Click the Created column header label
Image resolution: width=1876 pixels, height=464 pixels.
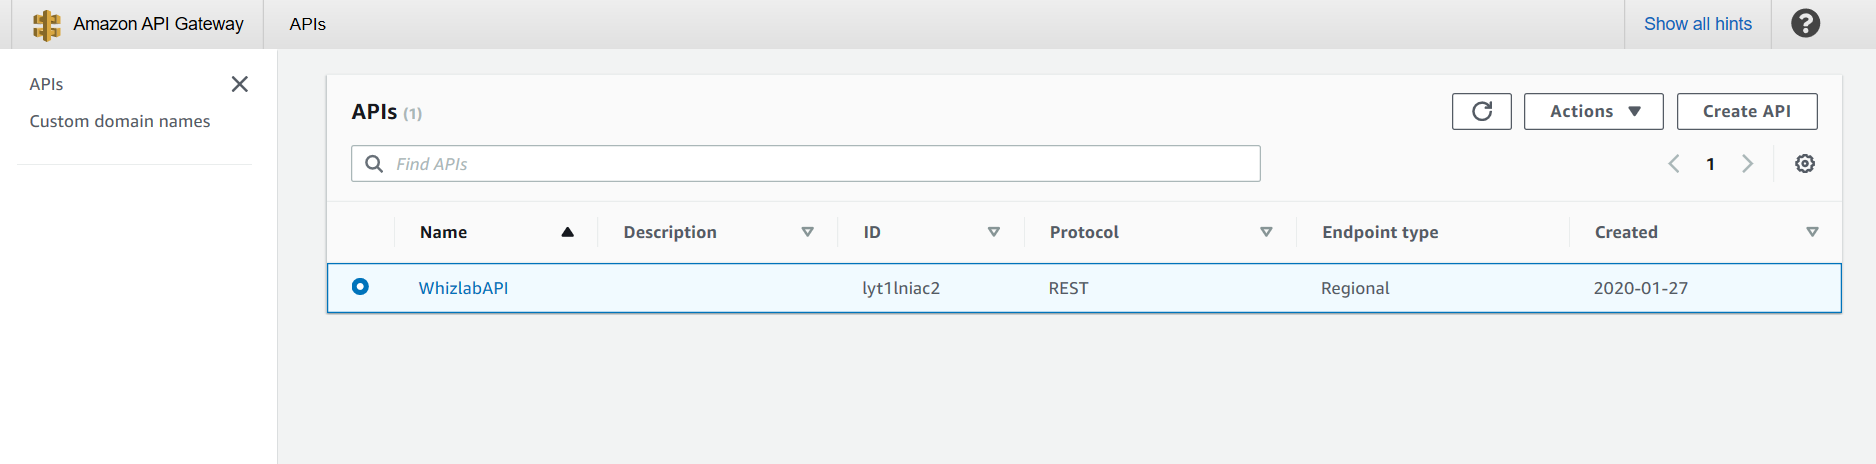click(1626, 232)
